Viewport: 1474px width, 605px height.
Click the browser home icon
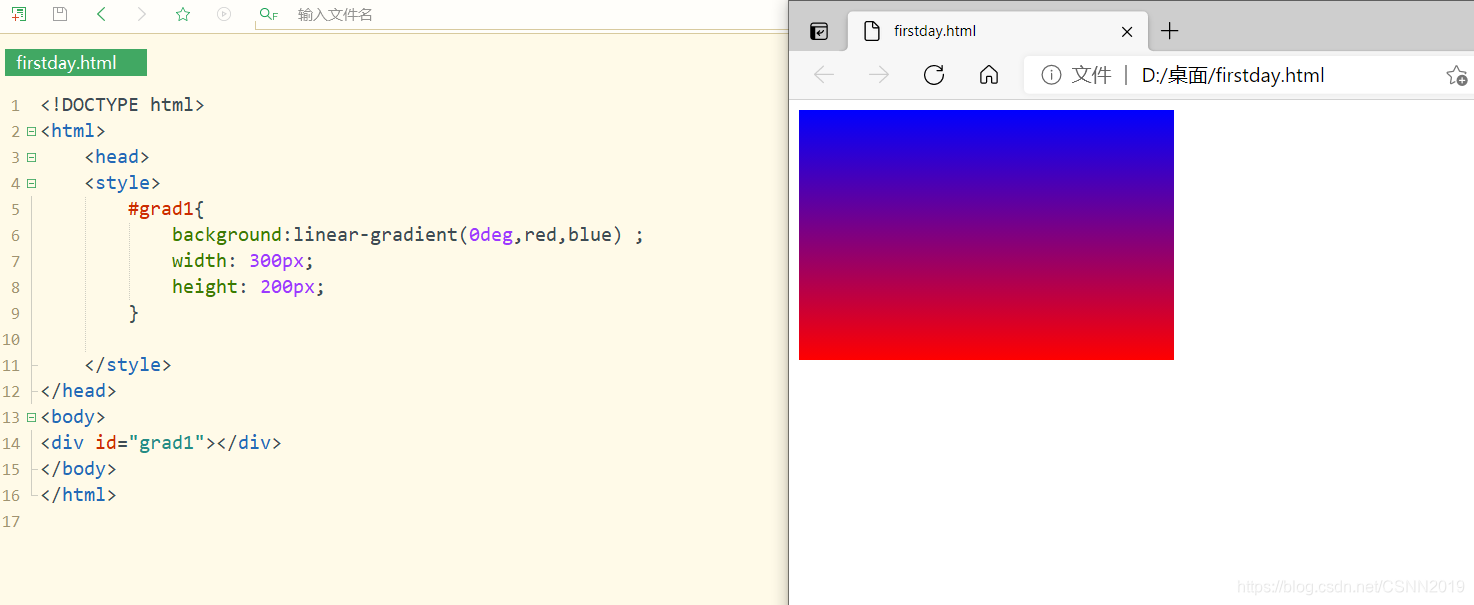989,75
